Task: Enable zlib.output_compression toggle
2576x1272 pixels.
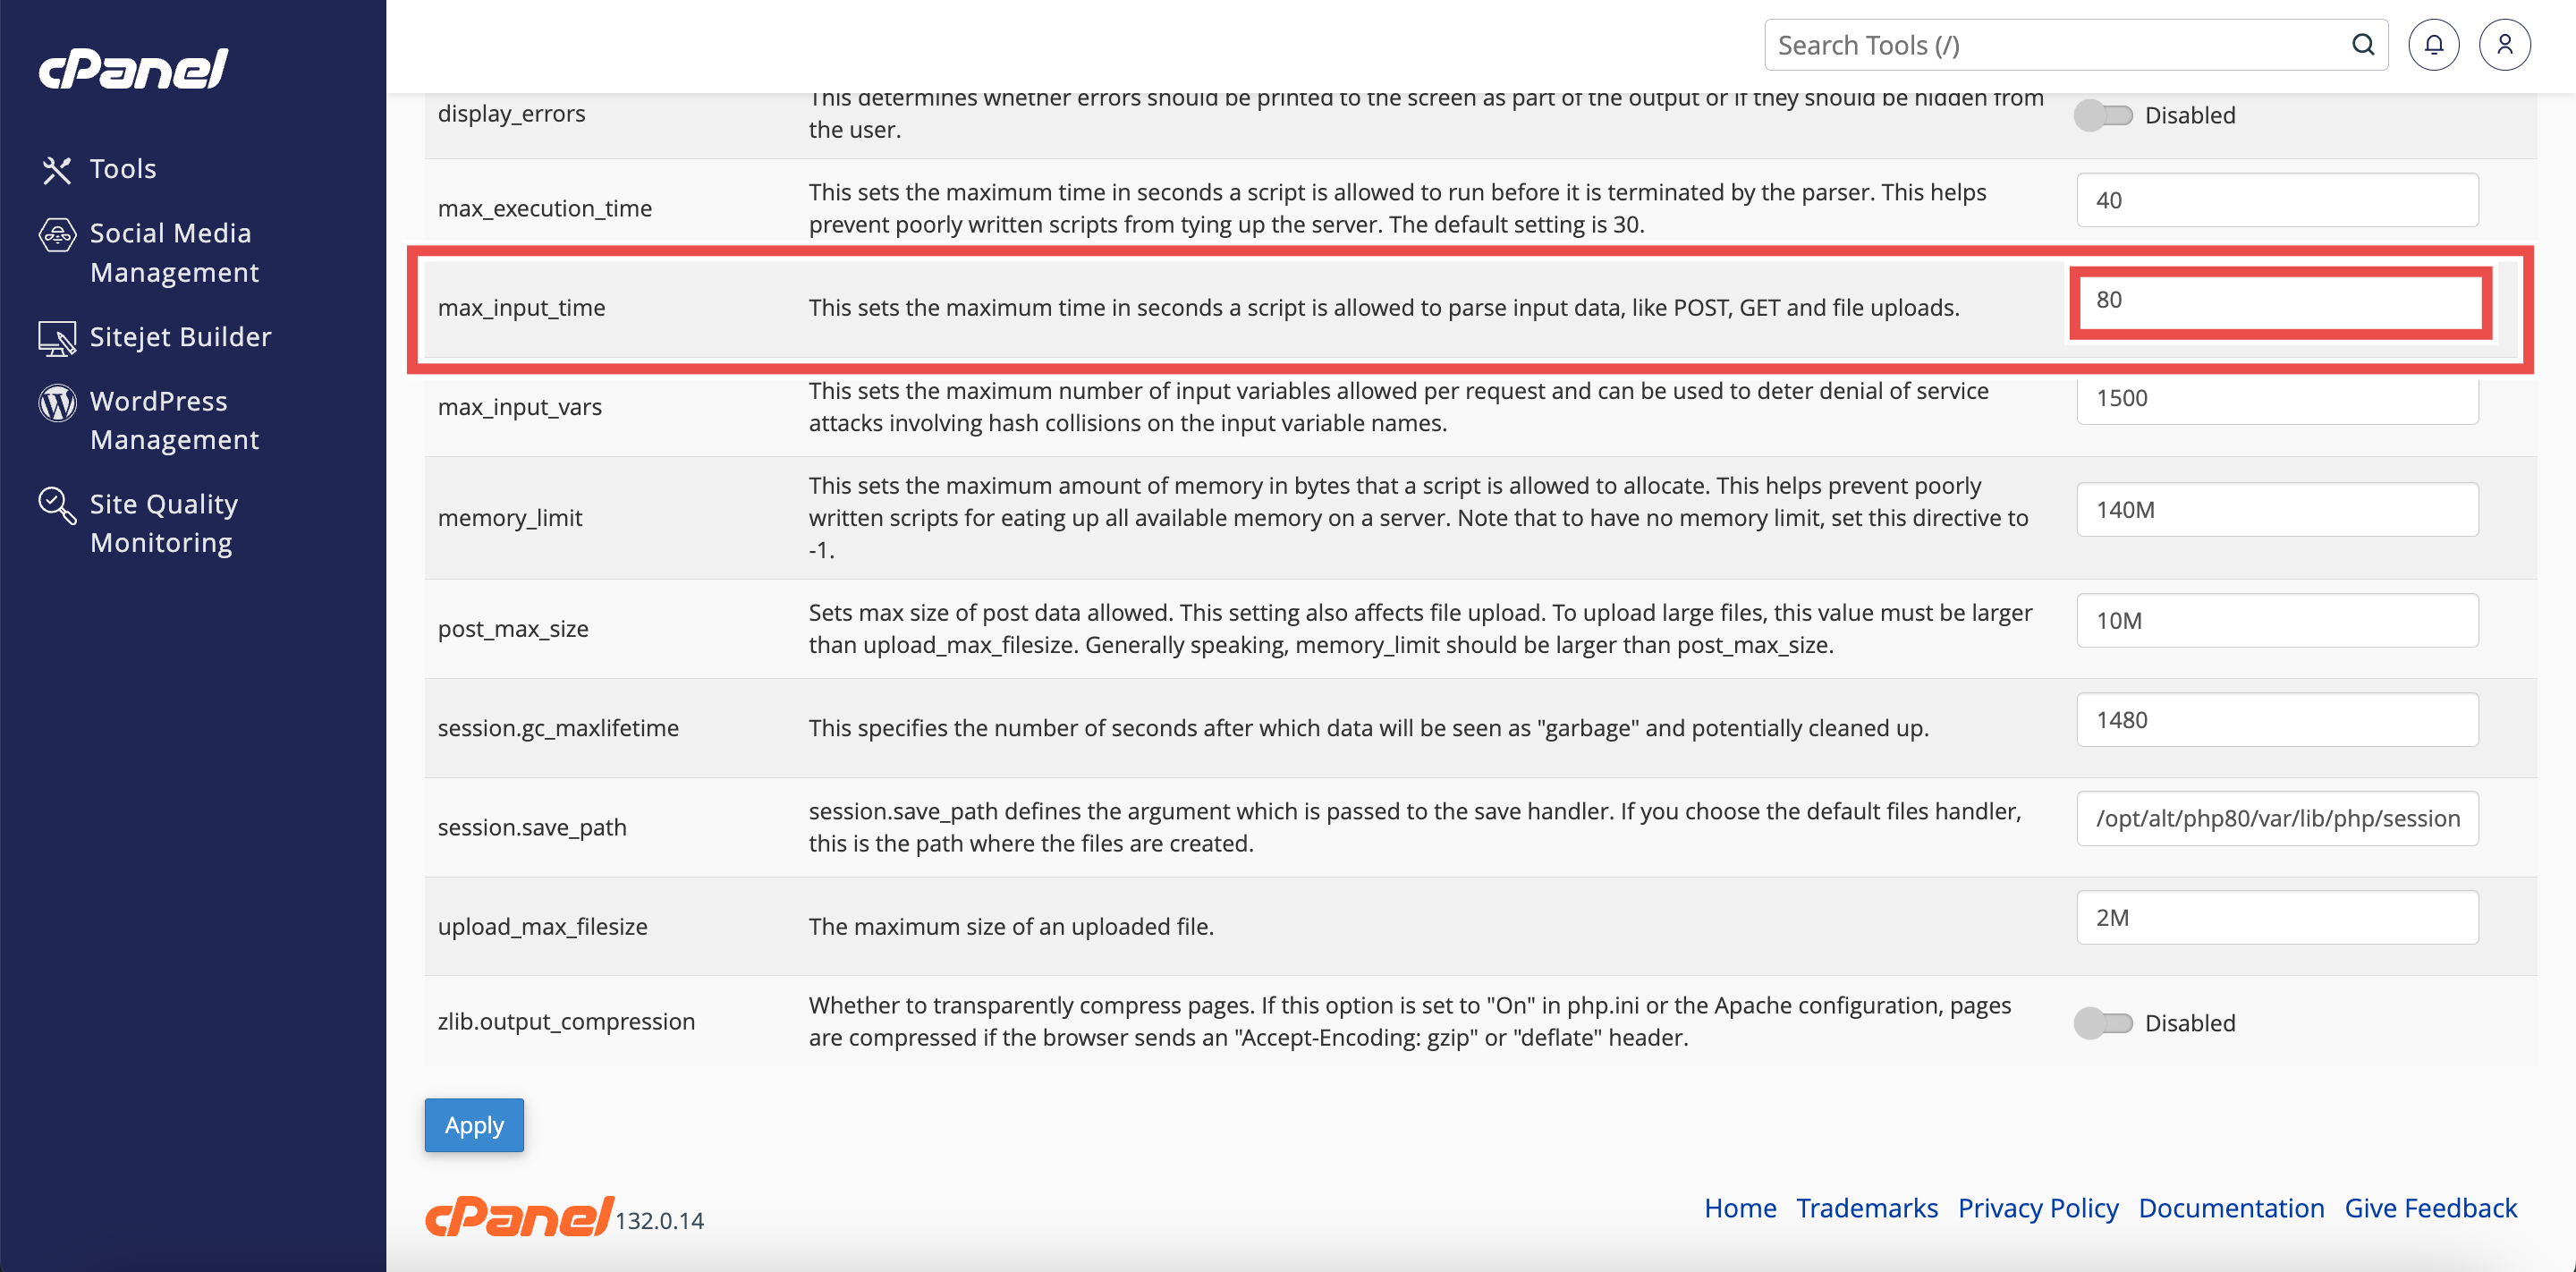Action: click(2102, 1023)
